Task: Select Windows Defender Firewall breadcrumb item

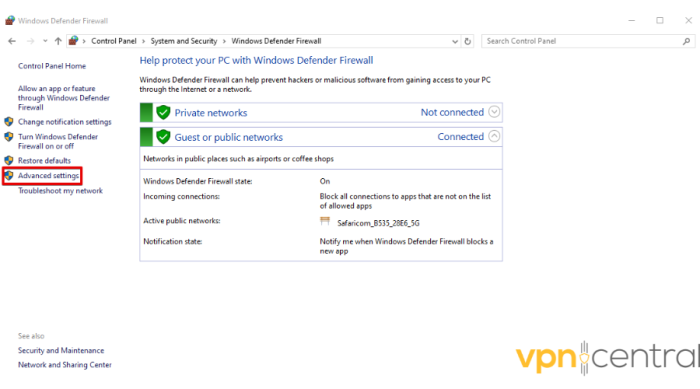Action: click(x=276, y=41)
